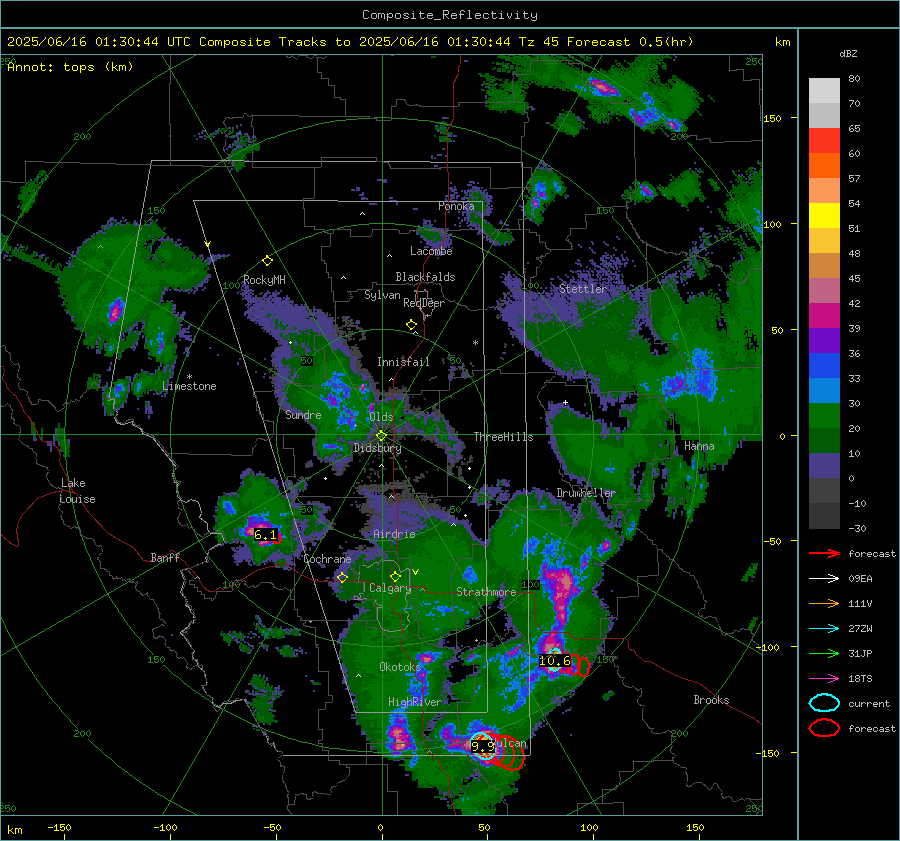Click the Stettler city label
Image resolution: width=900 pixels, height=841 pixels.
click(x=583, y=289)
